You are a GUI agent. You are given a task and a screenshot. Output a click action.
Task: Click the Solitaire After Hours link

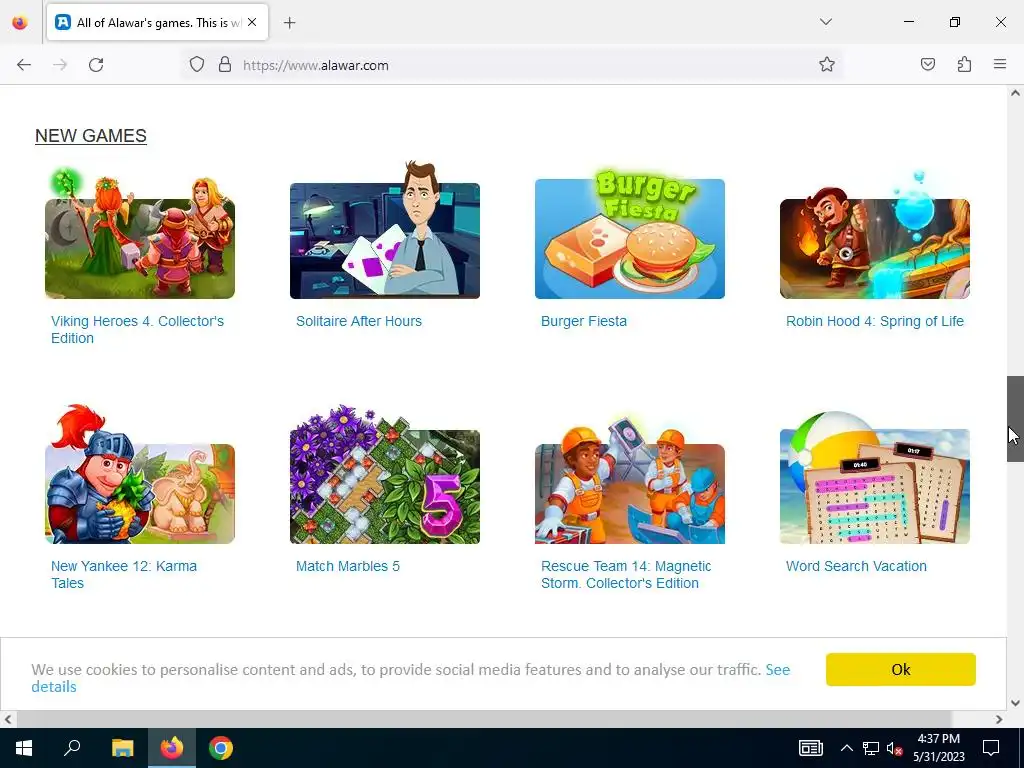pos(359,321)
